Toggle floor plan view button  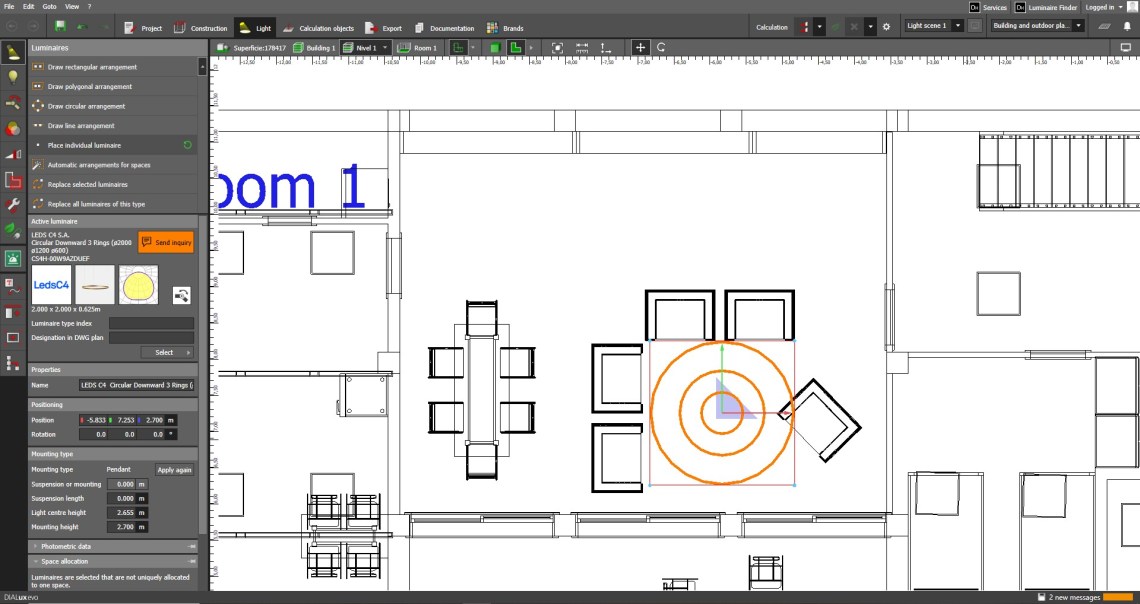[x=515, y=47]
